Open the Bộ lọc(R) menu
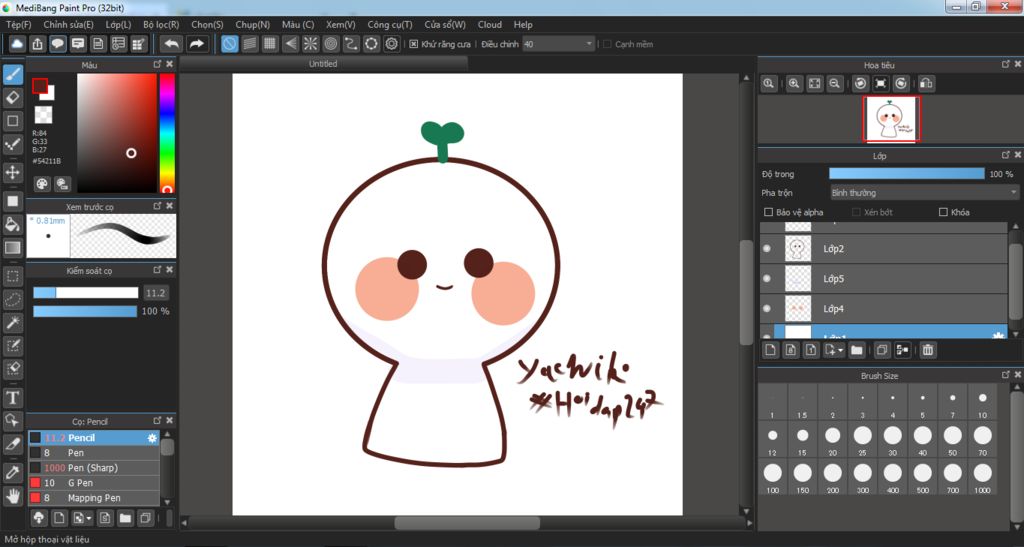This screenshot has width=1024, height=547. click(x=161, y=24)
